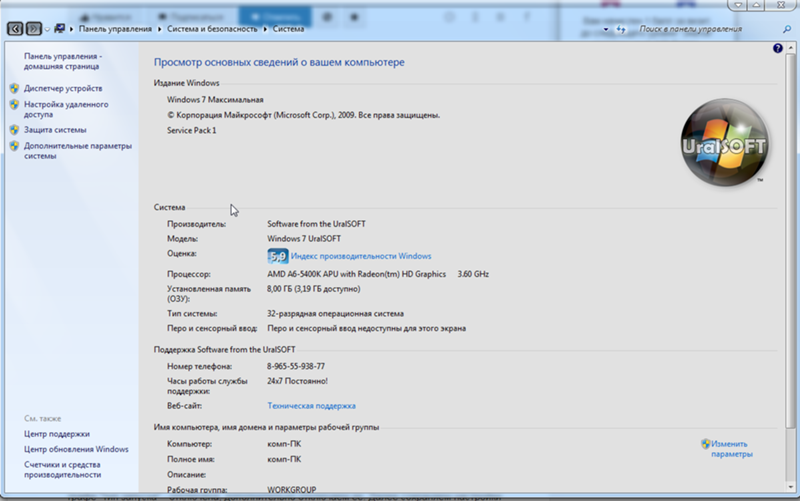
Task: Select Система и безопасность breadcrumb
Action: click(212, 29)
